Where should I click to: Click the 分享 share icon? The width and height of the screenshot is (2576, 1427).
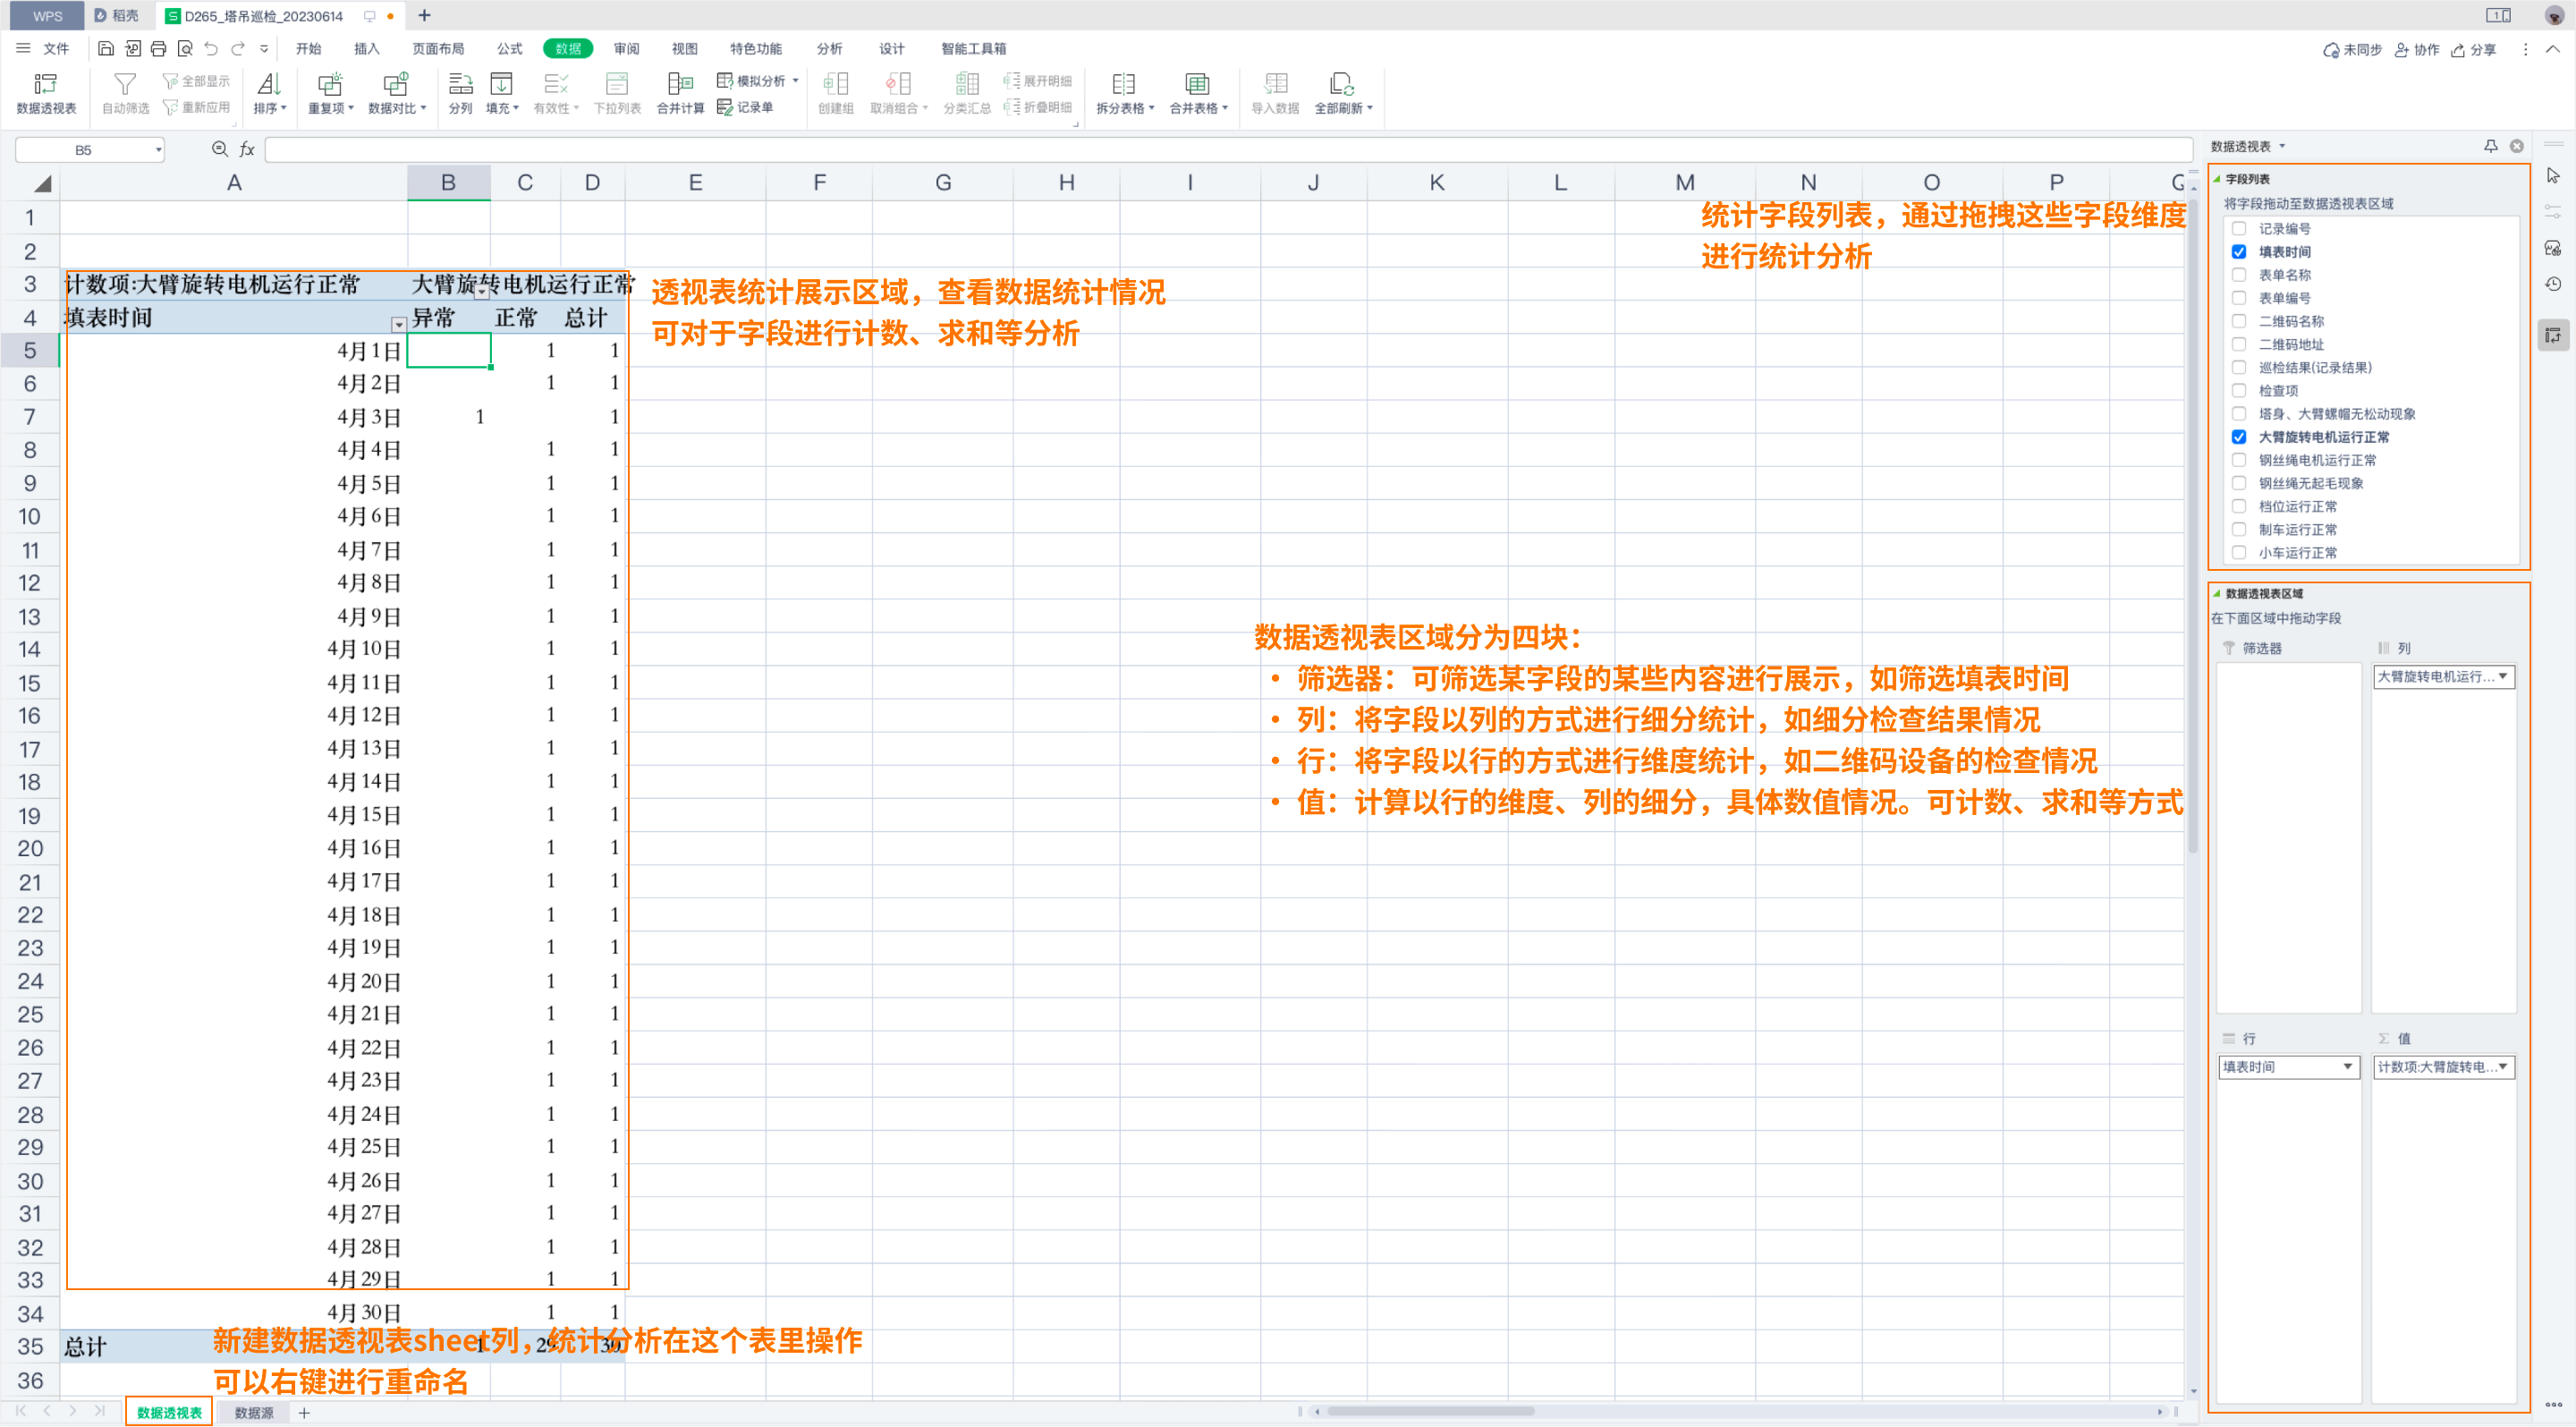[2458, 49]
